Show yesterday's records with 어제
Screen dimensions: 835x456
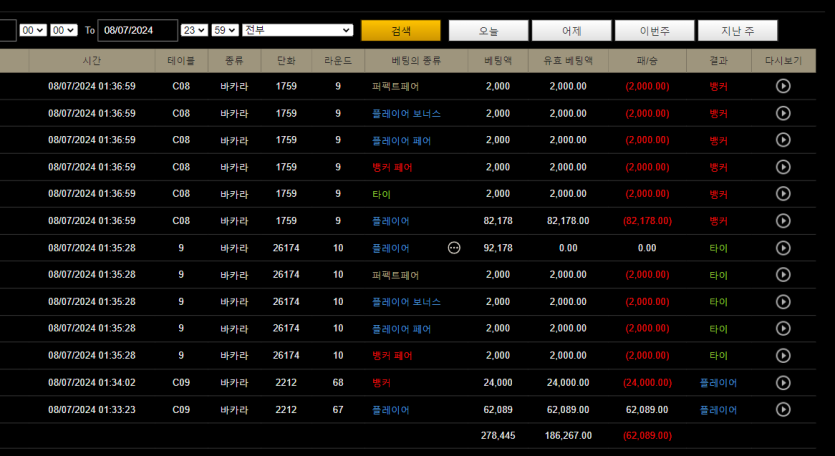[x=571, y=30]
